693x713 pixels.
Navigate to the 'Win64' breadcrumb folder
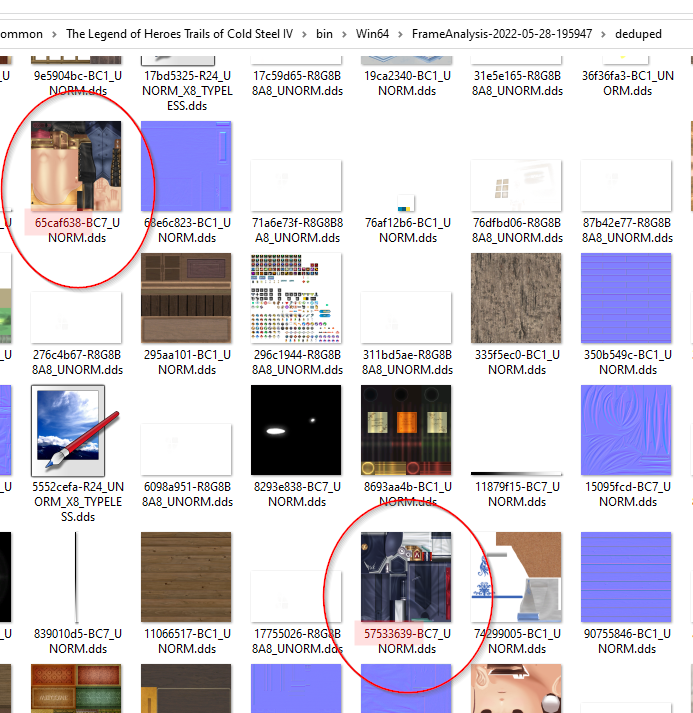372,34
